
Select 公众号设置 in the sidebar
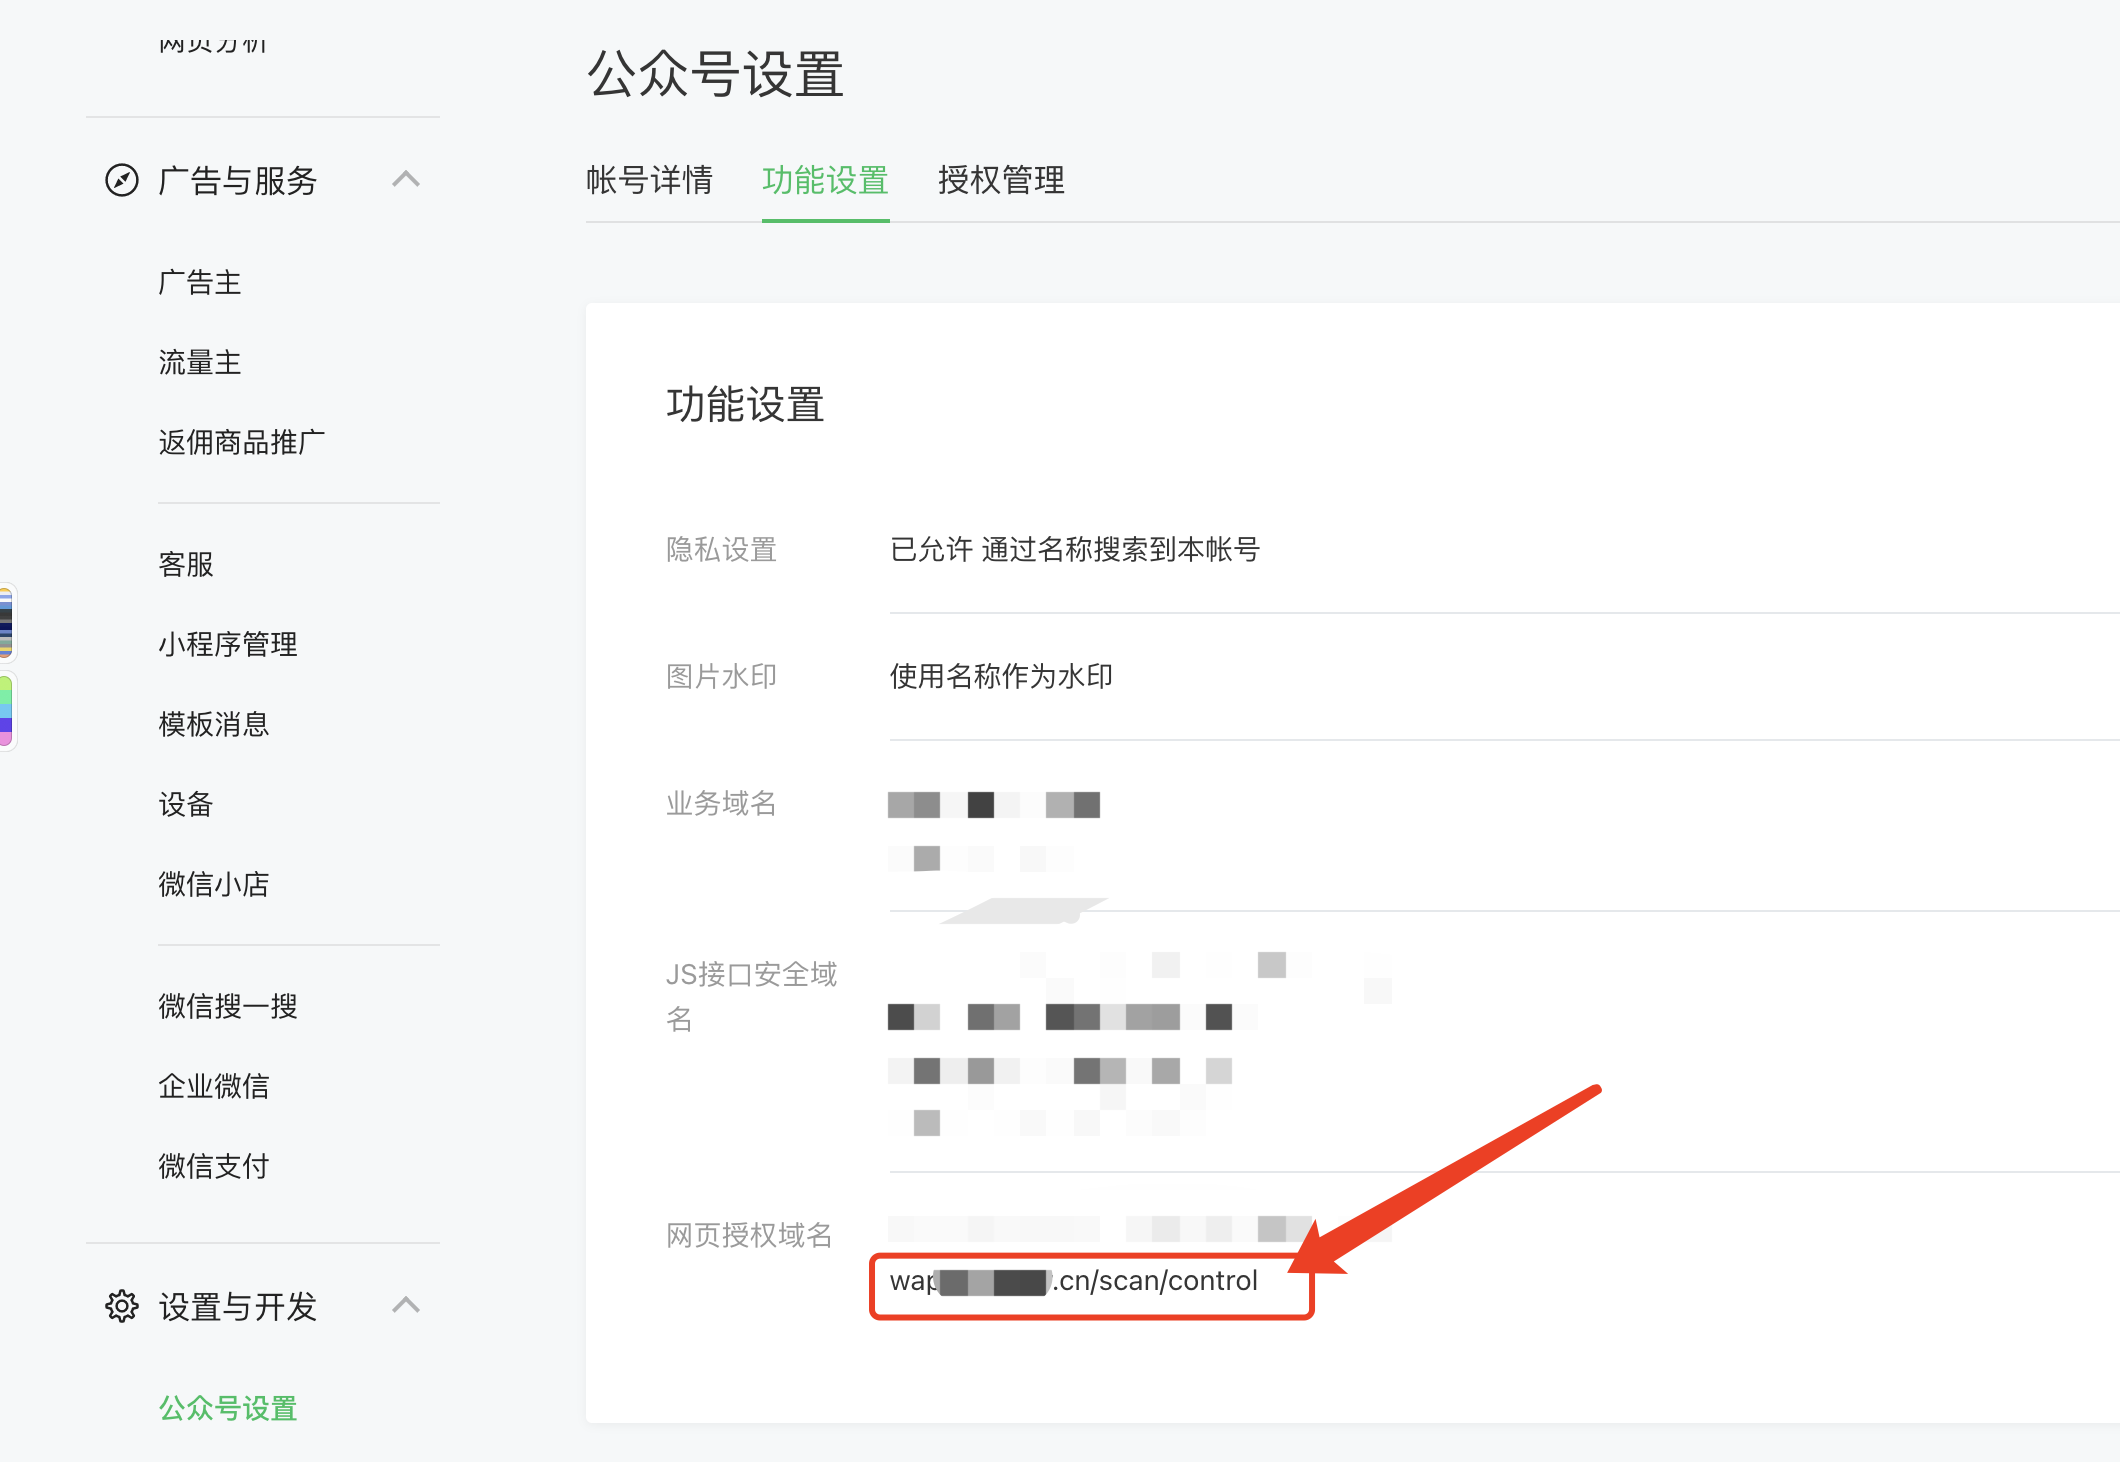226,1407
